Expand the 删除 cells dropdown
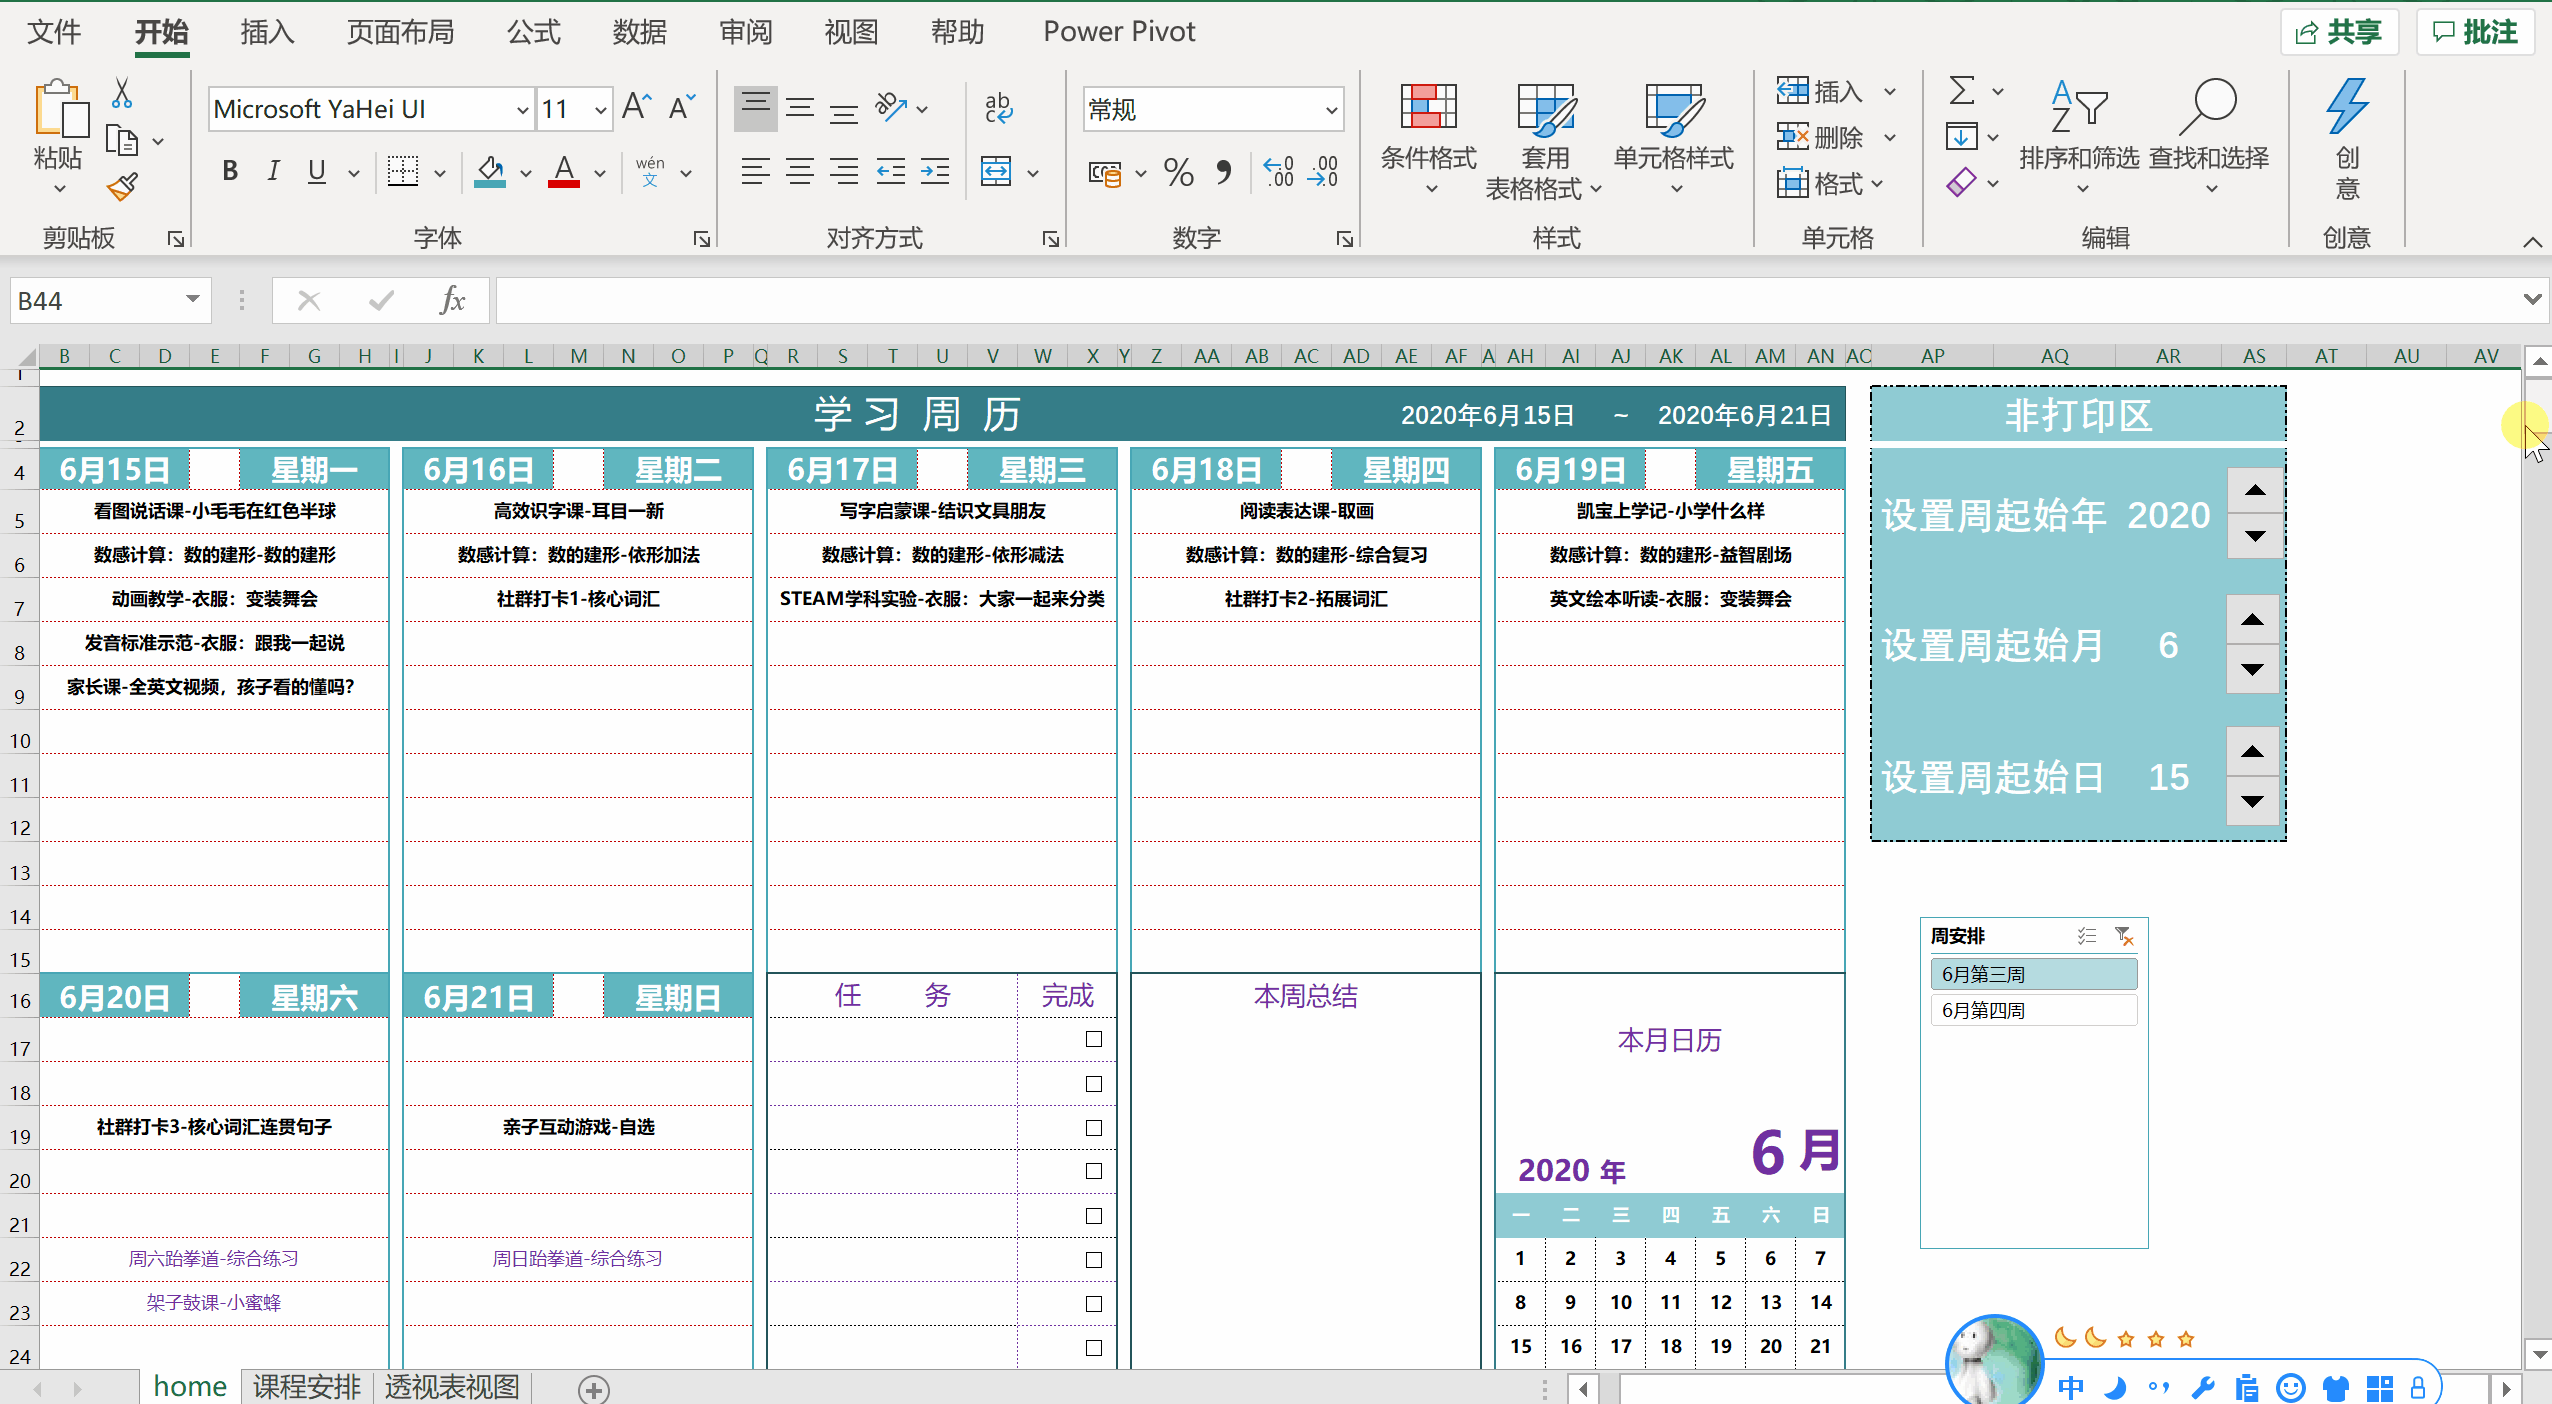Viewport: 2552px width, 1404px height. (x=1890, y=137)
